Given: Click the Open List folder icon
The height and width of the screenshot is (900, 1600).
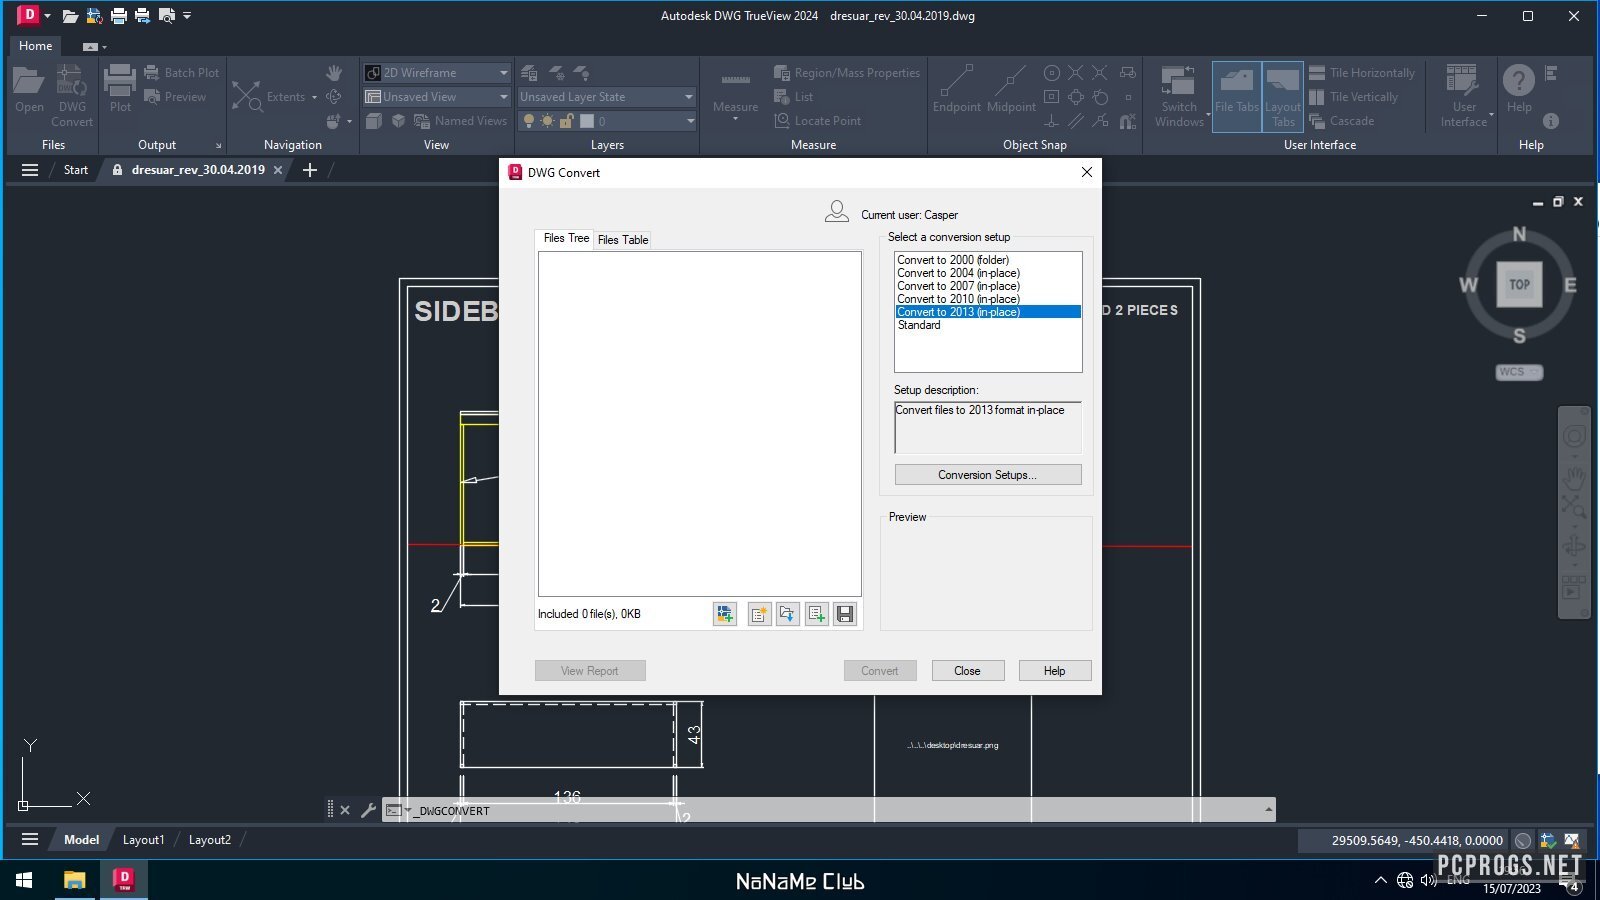Looking at the screenshot, I should coord(788,614).
